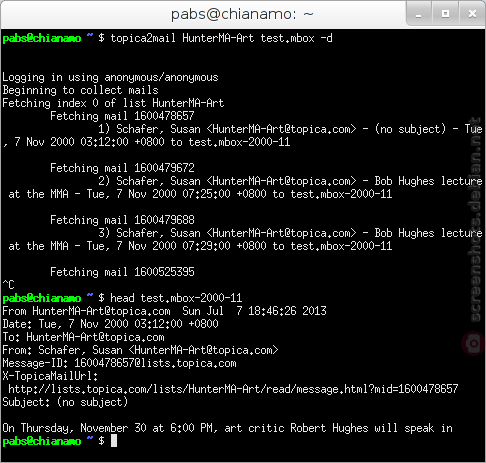Click the terminal cursor block at prompt
This screenshot has width=486, height=463.
click(x=114, y=441)
